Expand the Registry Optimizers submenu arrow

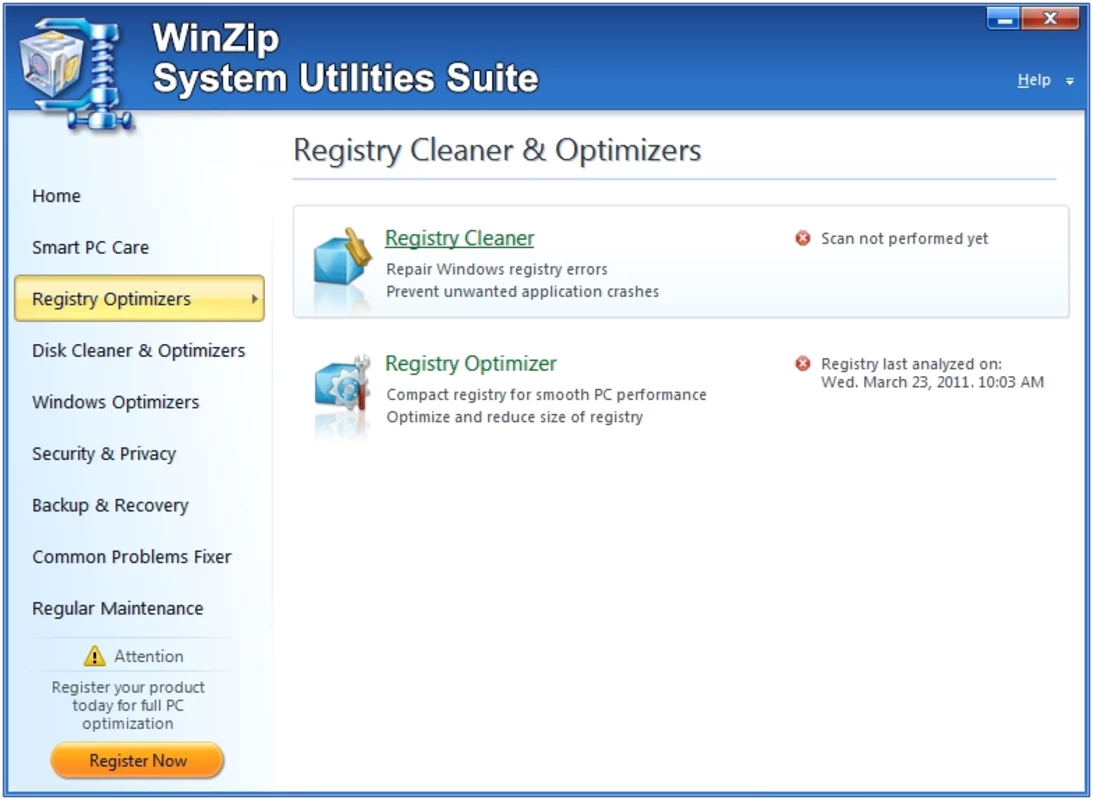[254, 299]
